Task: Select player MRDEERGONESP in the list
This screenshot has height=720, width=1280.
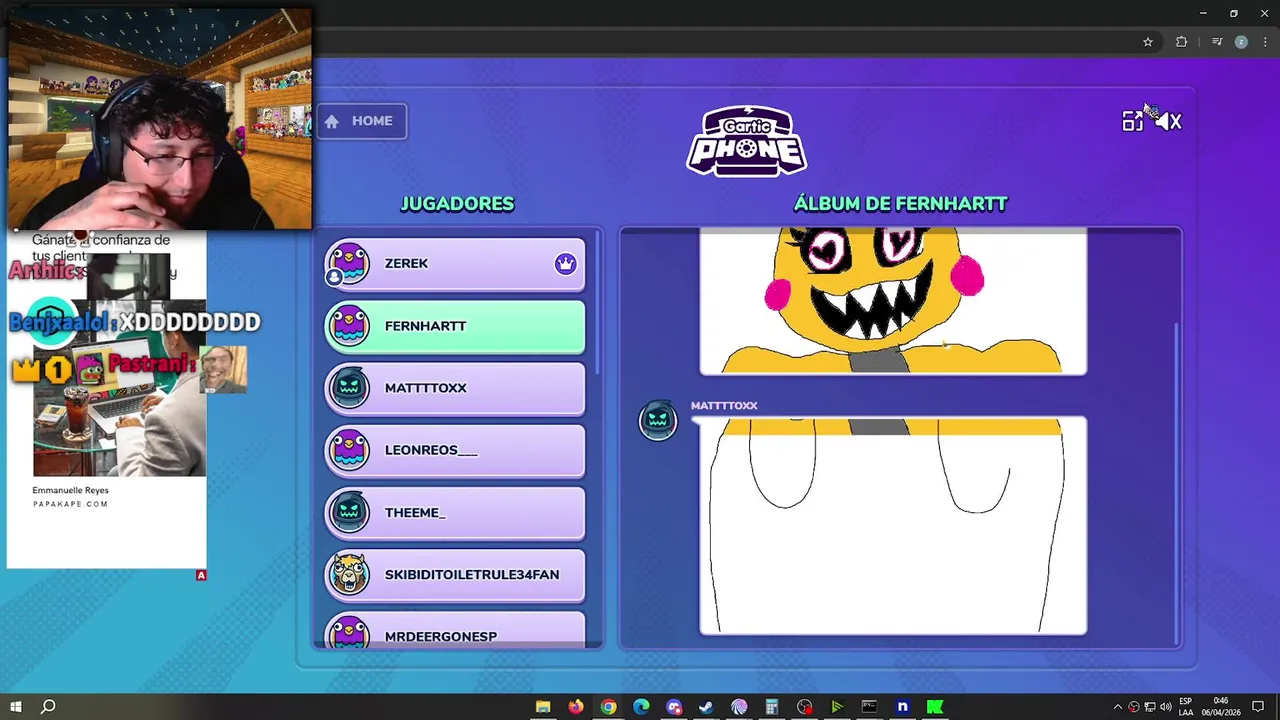Action: click(x=455, y=632)
